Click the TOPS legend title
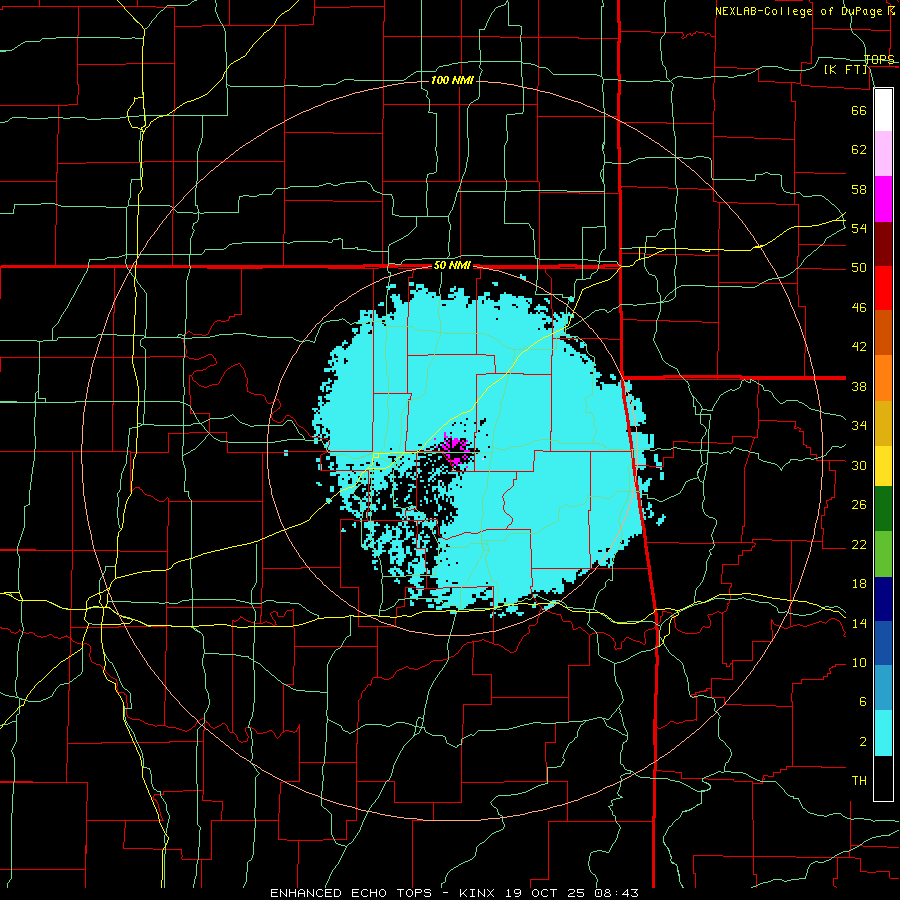Image resolution: width=900 pixels, height=900 pixels. [x=879, y=60]
